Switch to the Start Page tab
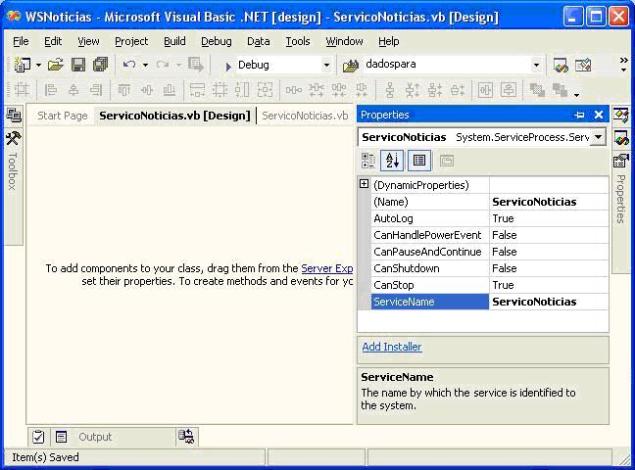The image size is (635, 470). coord(63,116)
